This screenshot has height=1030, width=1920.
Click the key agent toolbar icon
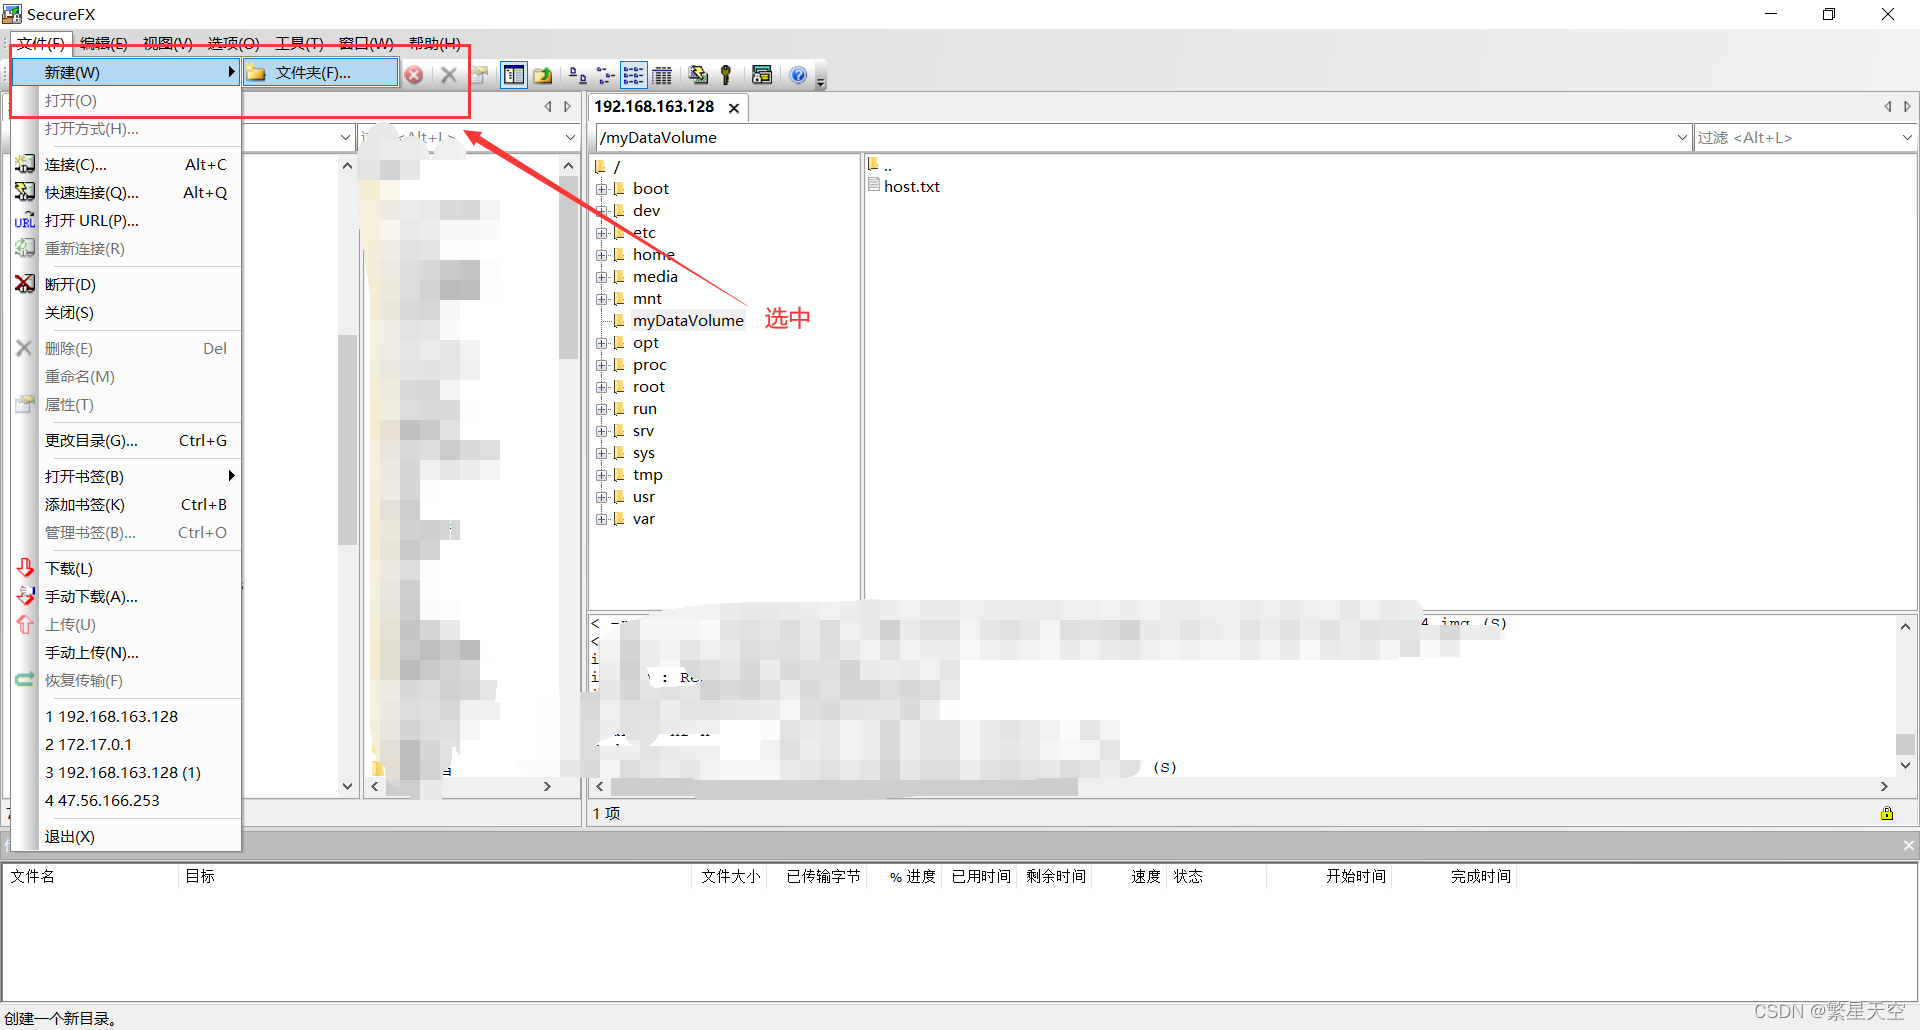[726, 75]
